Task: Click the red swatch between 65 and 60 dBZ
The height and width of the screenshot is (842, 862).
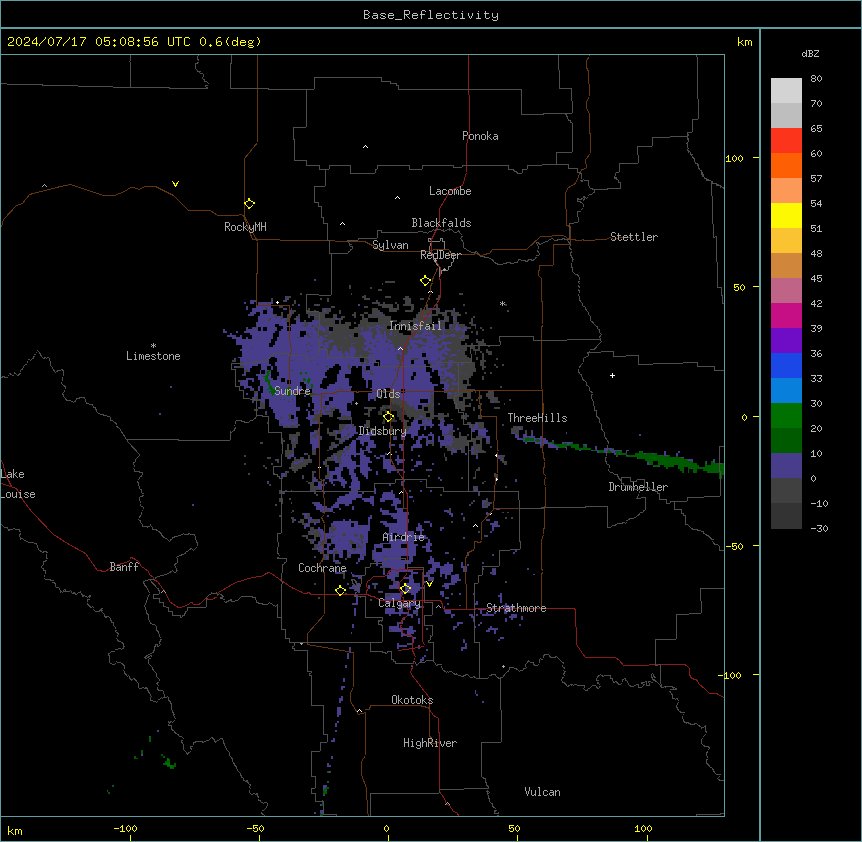Action: (x=786, y=141)
